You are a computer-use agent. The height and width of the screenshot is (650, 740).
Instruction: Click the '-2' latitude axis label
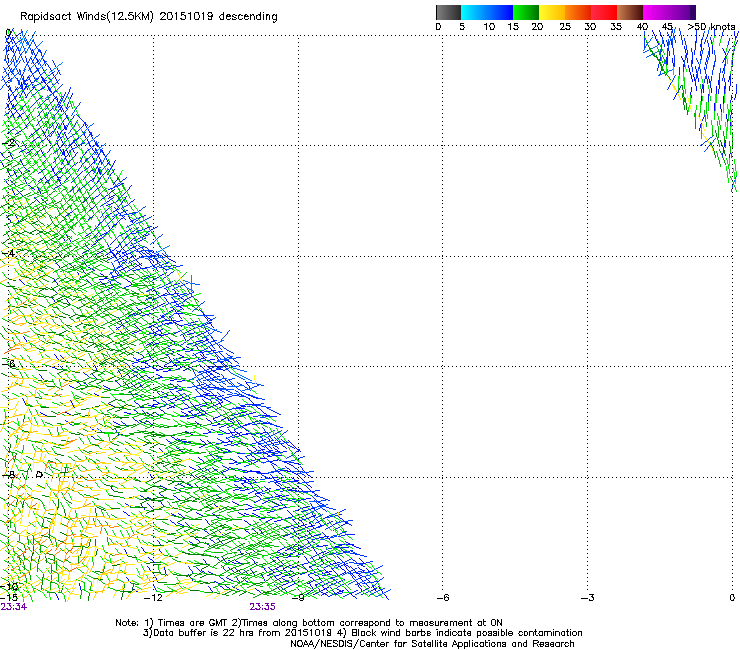coord(8,144)
